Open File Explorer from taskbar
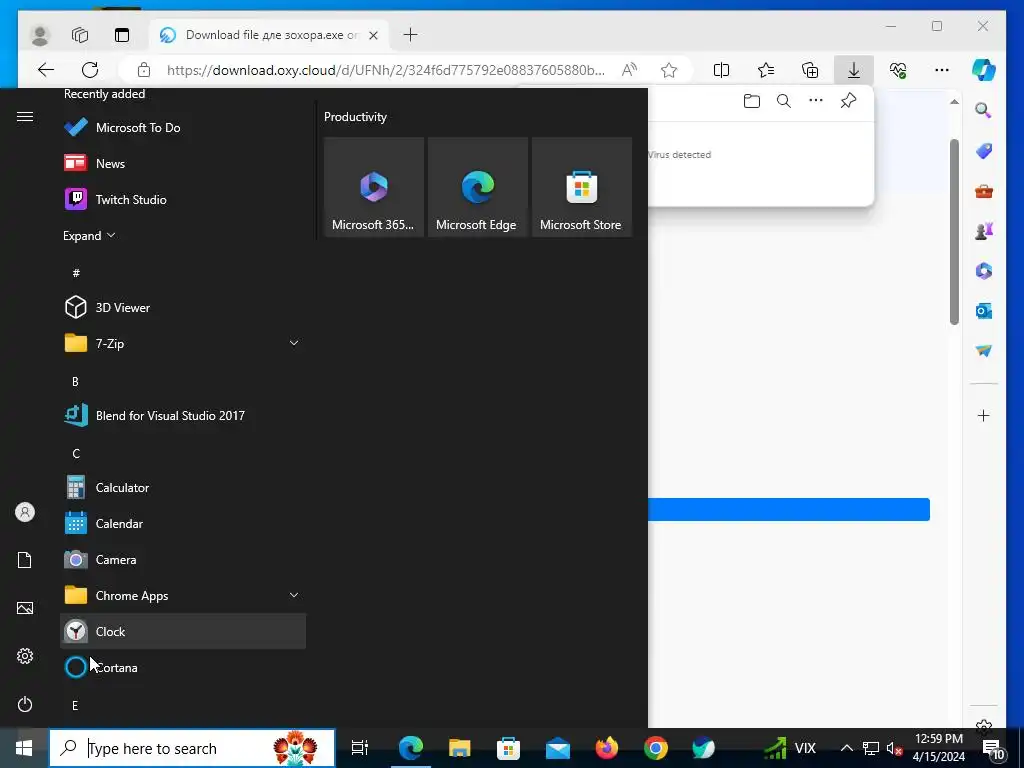The image size is (1024, 768). pyautogui.click(x=460, y=748)
